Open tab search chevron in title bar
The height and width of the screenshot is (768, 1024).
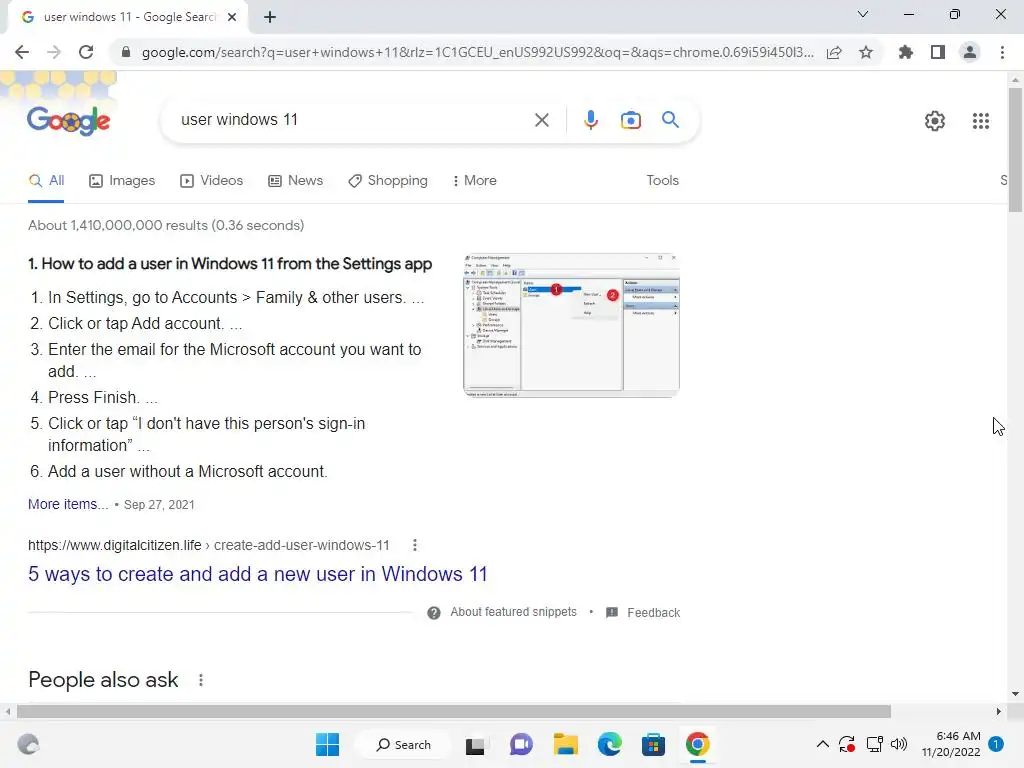(863, 14)
